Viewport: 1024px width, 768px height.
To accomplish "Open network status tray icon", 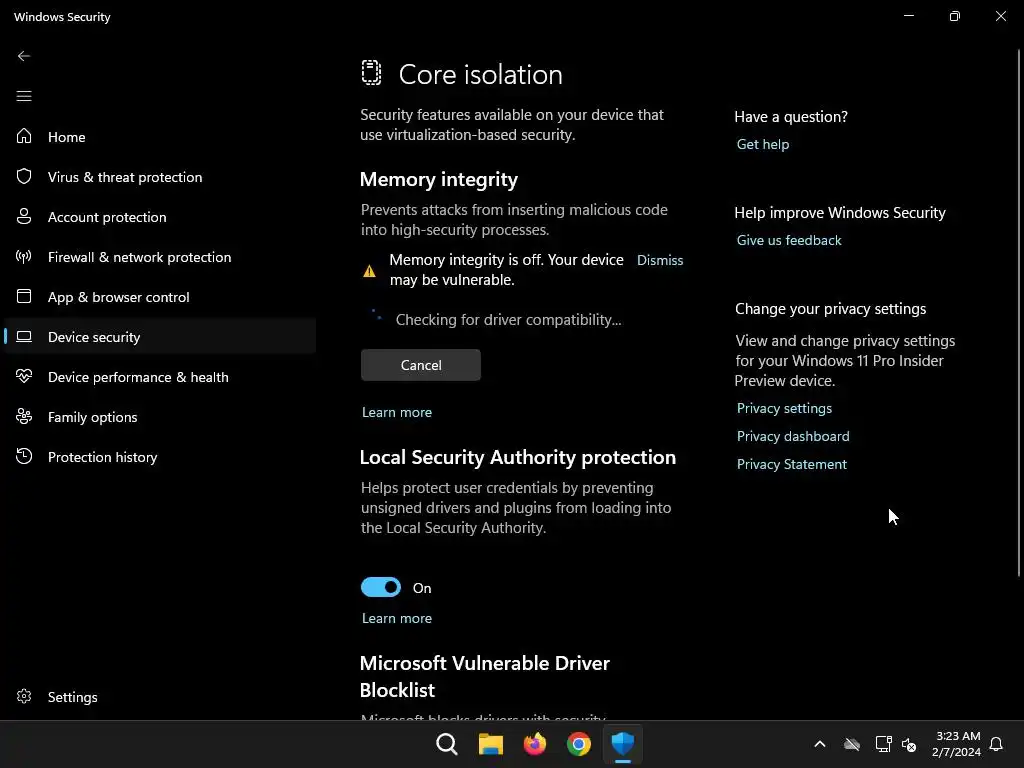I will tap(883, 744).
